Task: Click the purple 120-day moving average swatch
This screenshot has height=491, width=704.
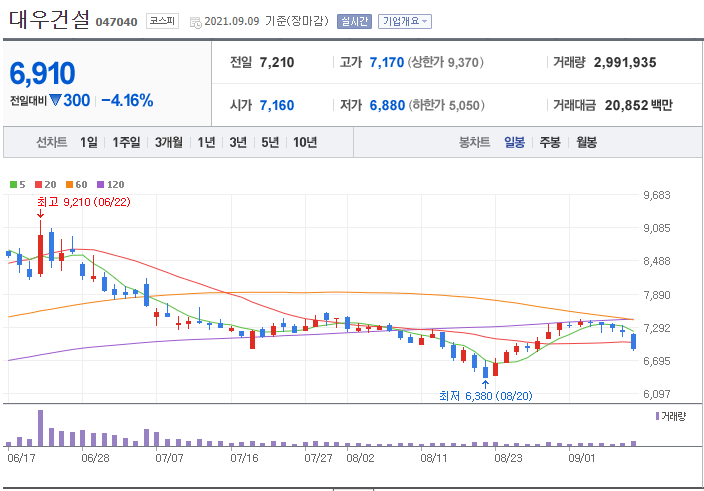Action: point(101,184)
